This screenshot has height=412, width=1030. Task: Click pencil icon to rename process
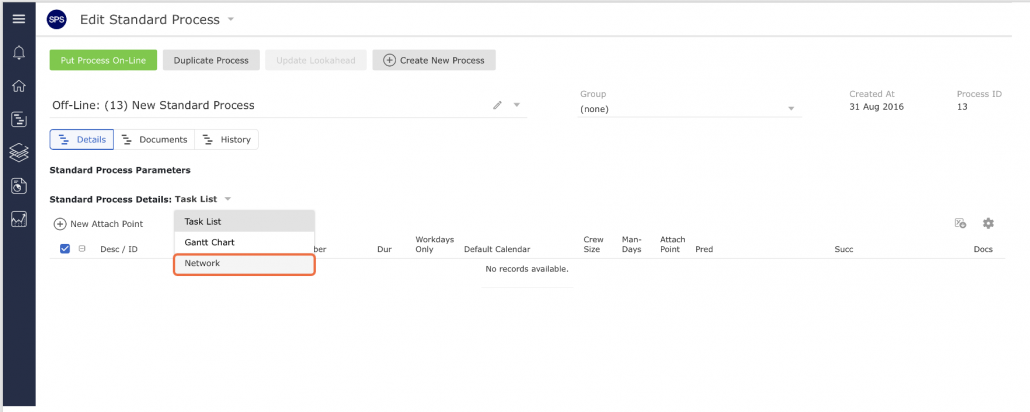[497, 105]
